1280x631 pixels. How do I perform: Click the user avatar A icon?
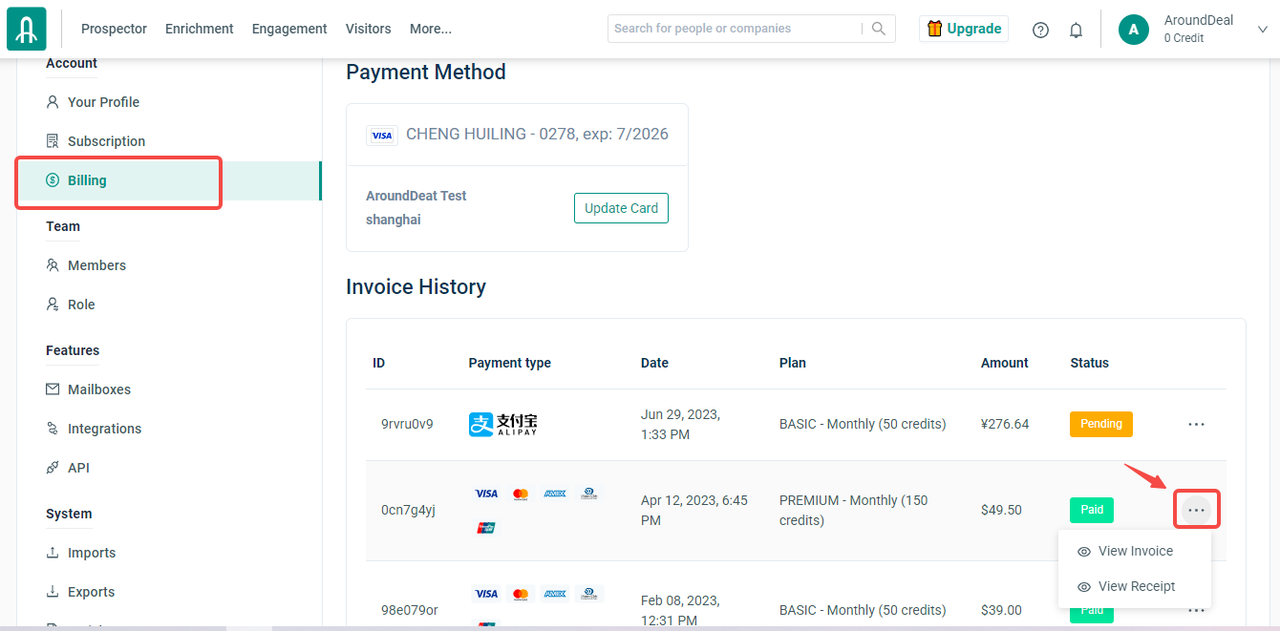1133,29
